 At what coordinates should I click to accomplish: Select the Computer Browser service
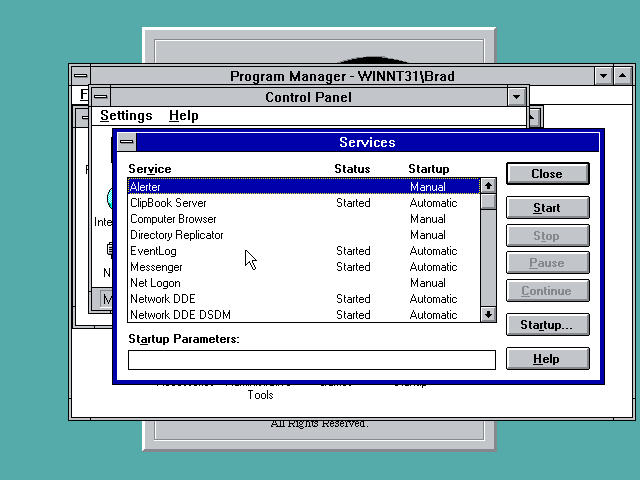[x=304, y=219]
